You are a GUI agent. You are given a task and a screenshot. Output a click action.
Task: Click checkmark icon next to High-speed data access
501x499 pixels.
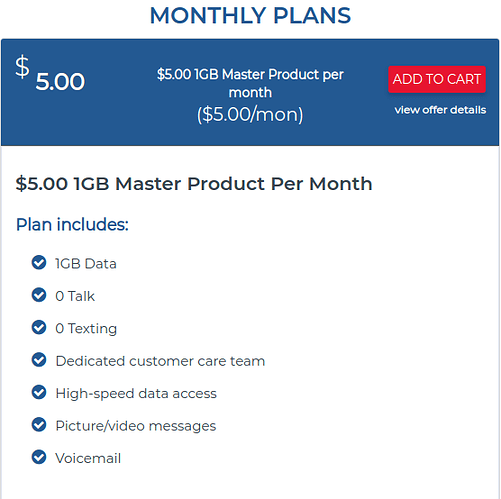coord(39,392)
